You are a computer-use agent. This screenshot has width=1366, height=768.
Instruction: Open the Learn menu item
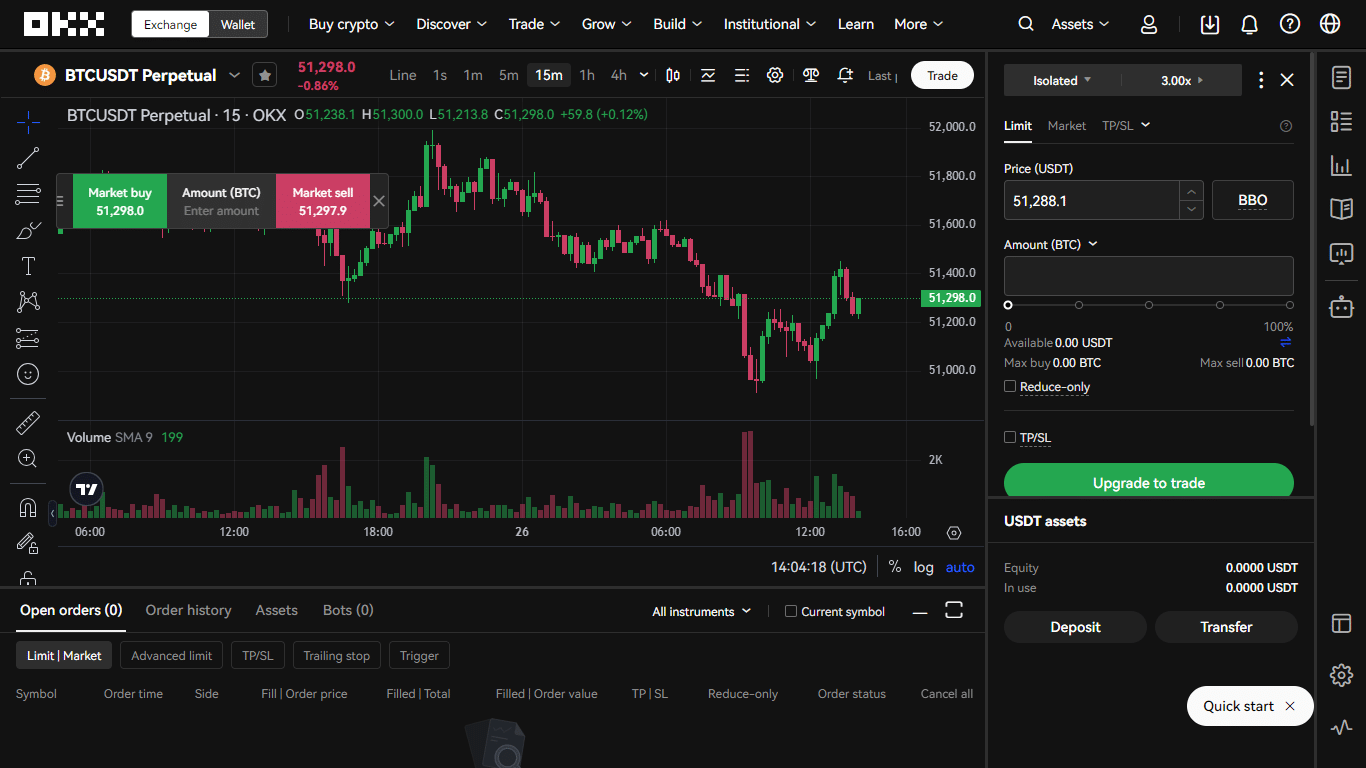[x=856, y=24]
